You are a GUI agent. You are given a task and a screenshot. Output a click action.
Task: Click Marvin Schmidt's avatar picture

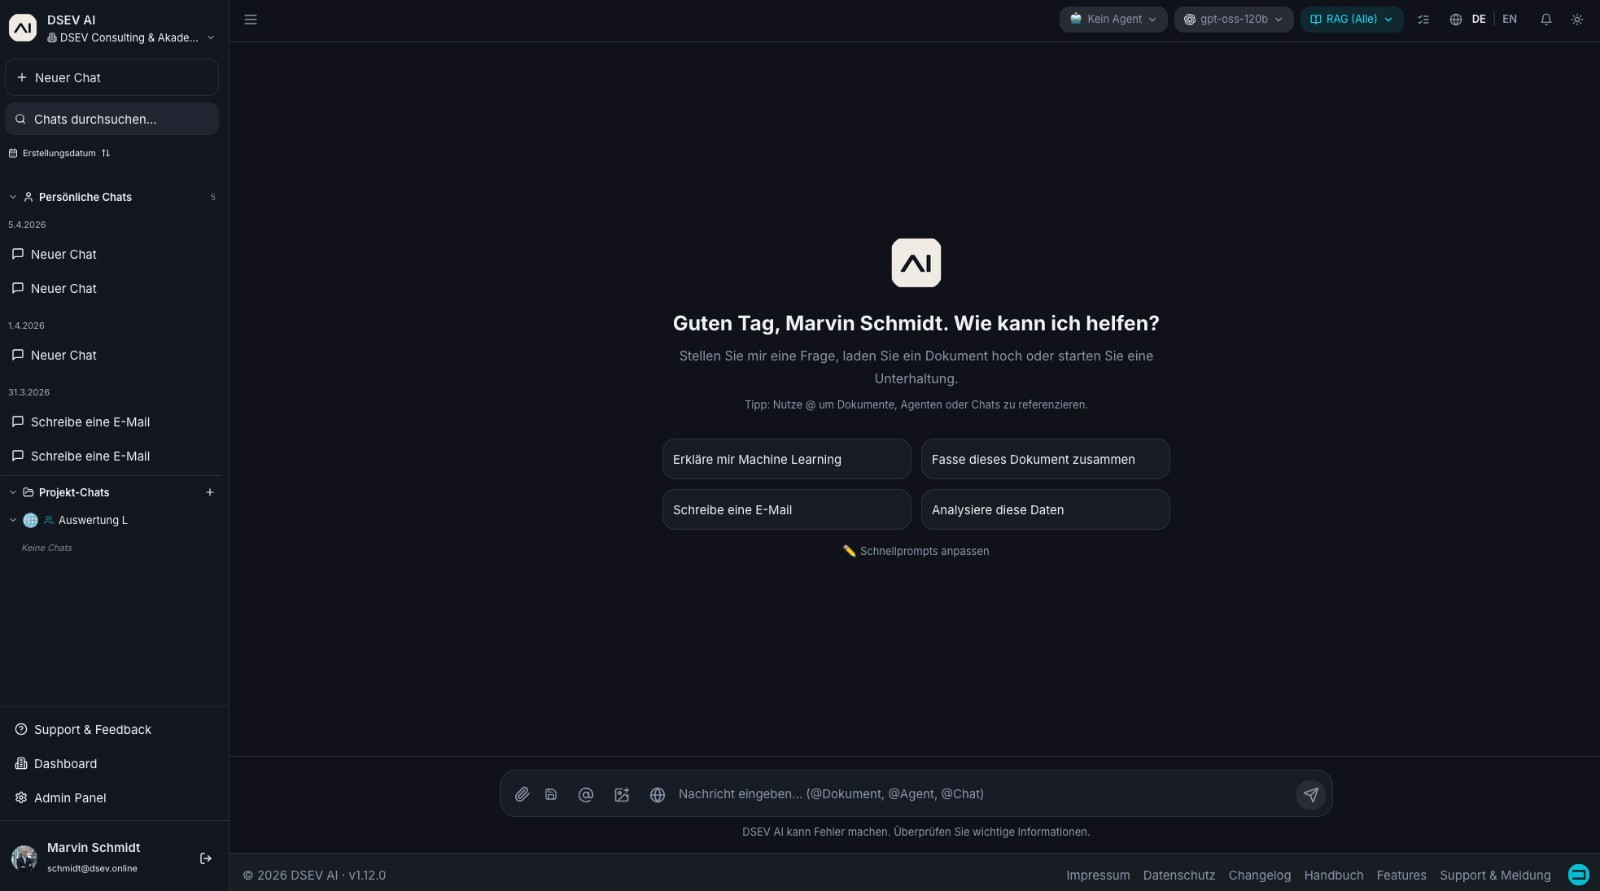pos(24,857)
